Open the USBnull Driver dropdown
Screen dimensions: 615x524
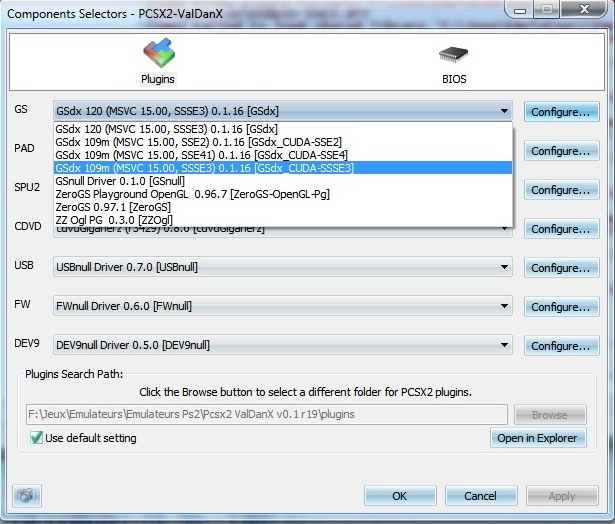283,267
